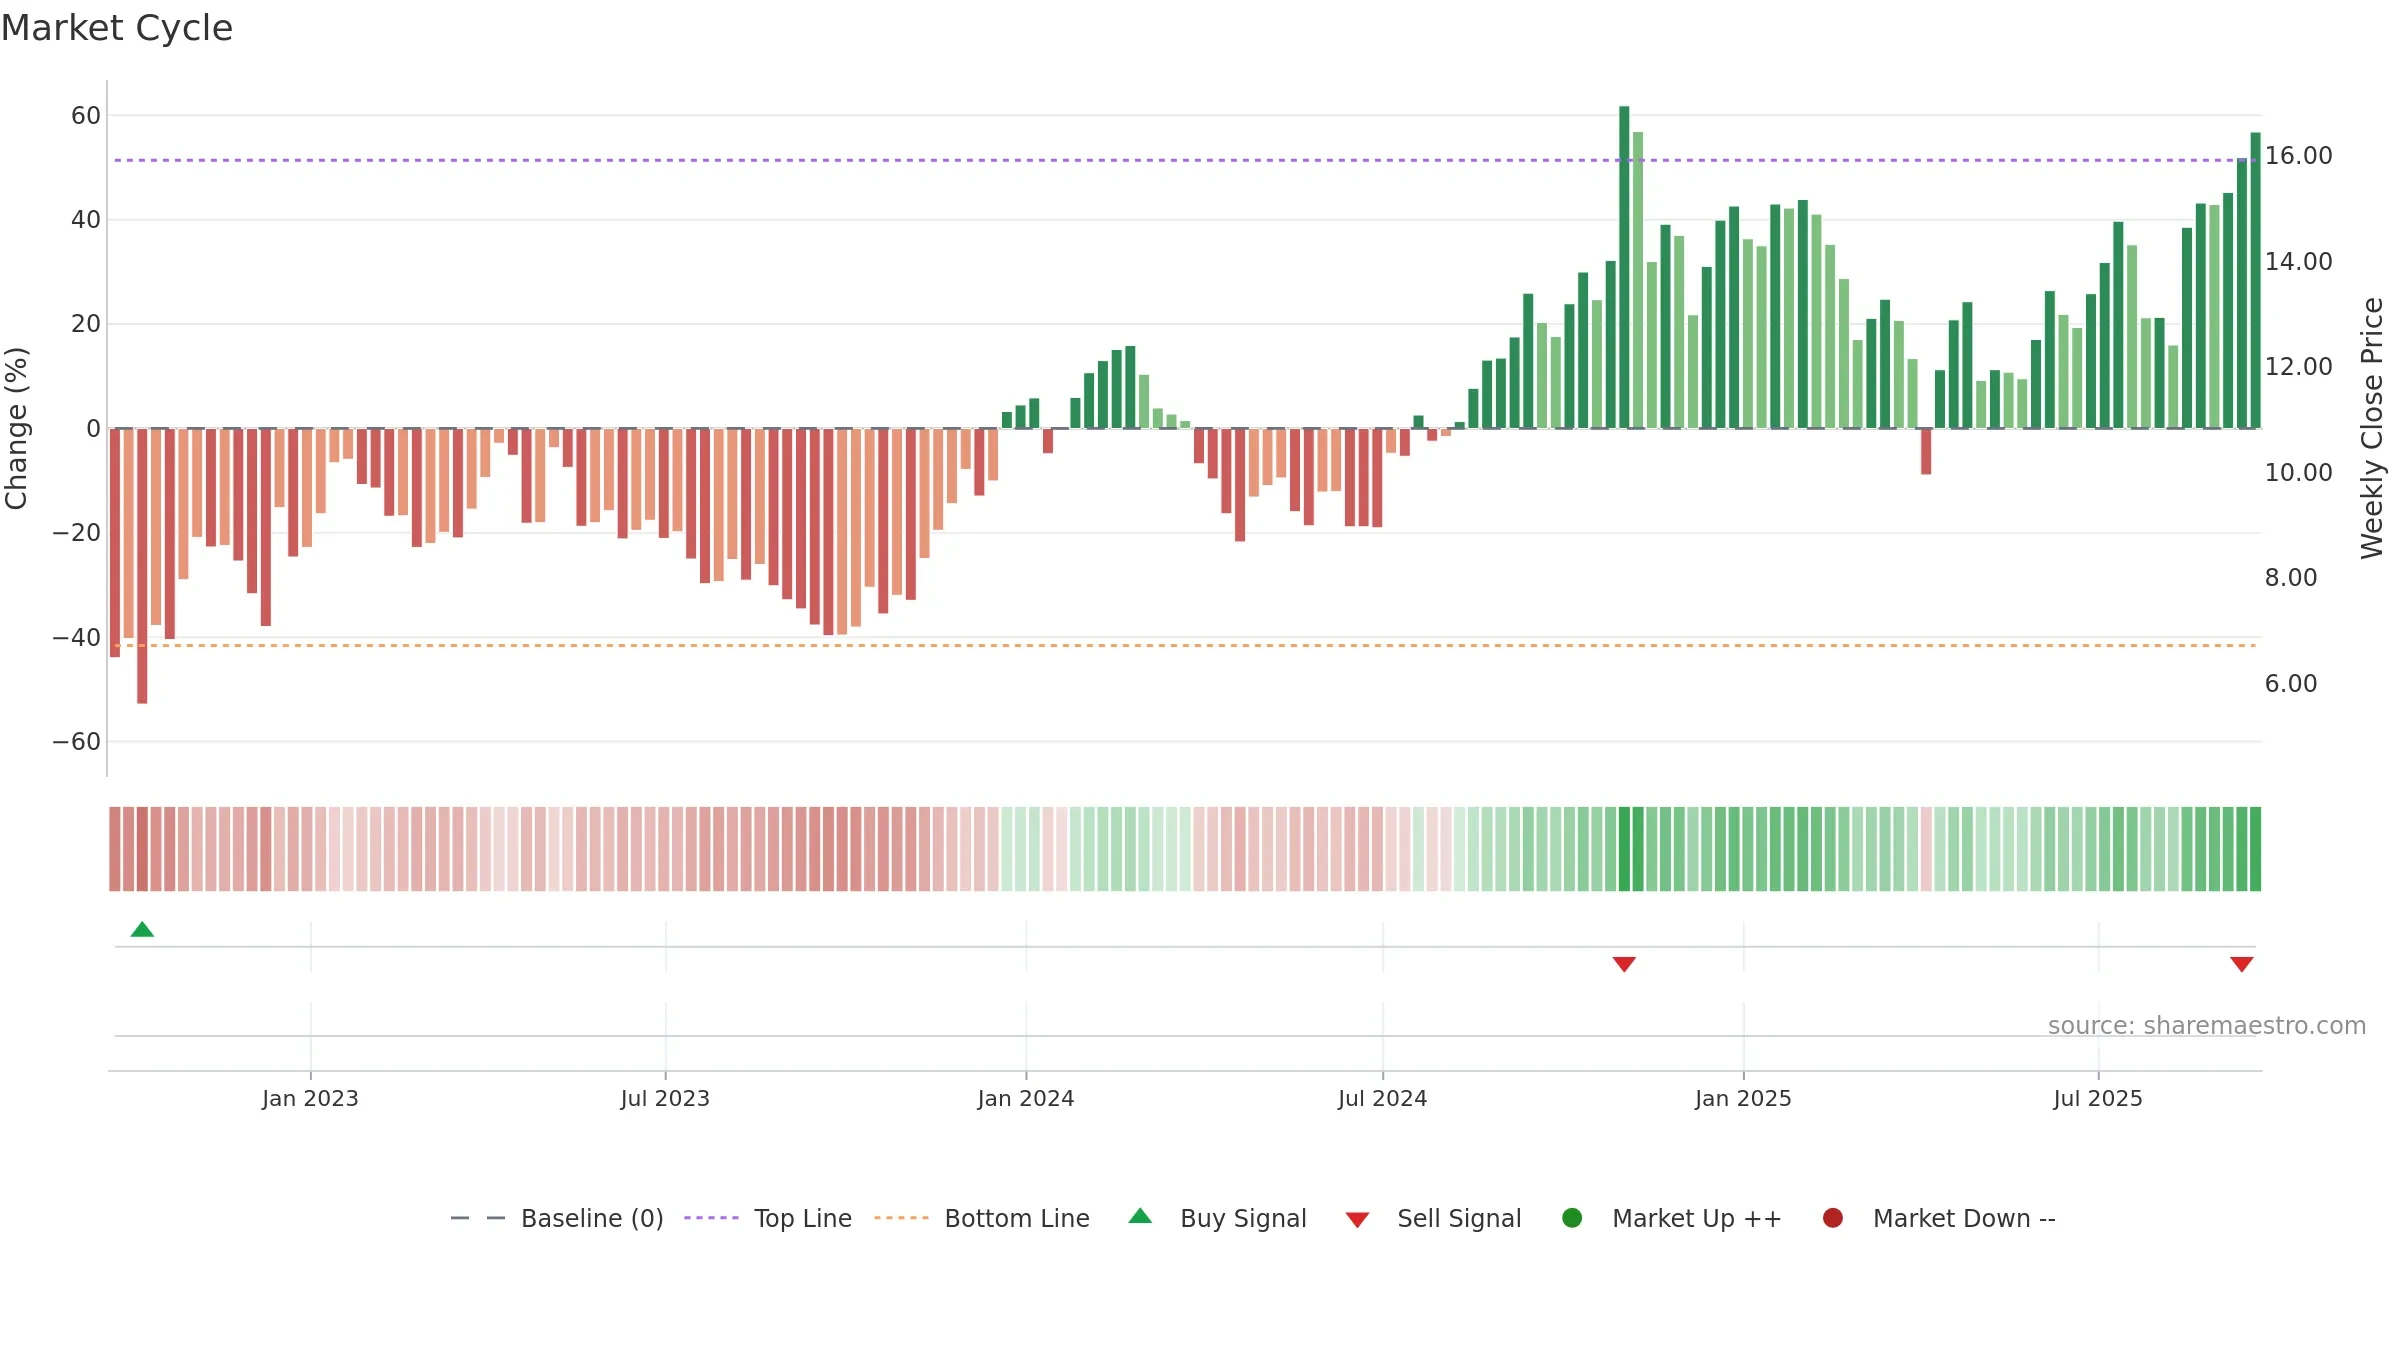Click the 16.00 price axis label
This screenshot has width=2400, height=1350.
click(2298, 156)
